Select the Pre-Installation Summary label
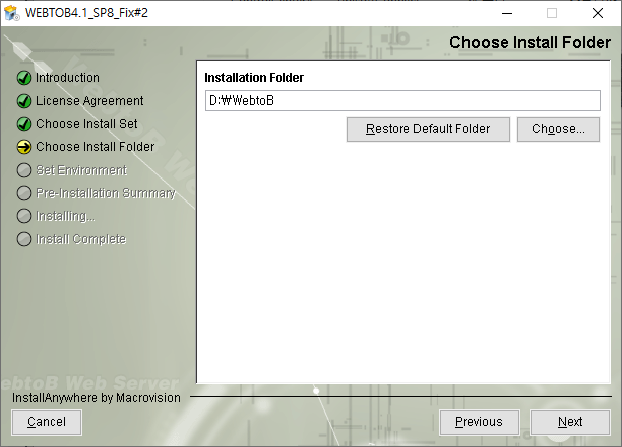 point(106,193)
